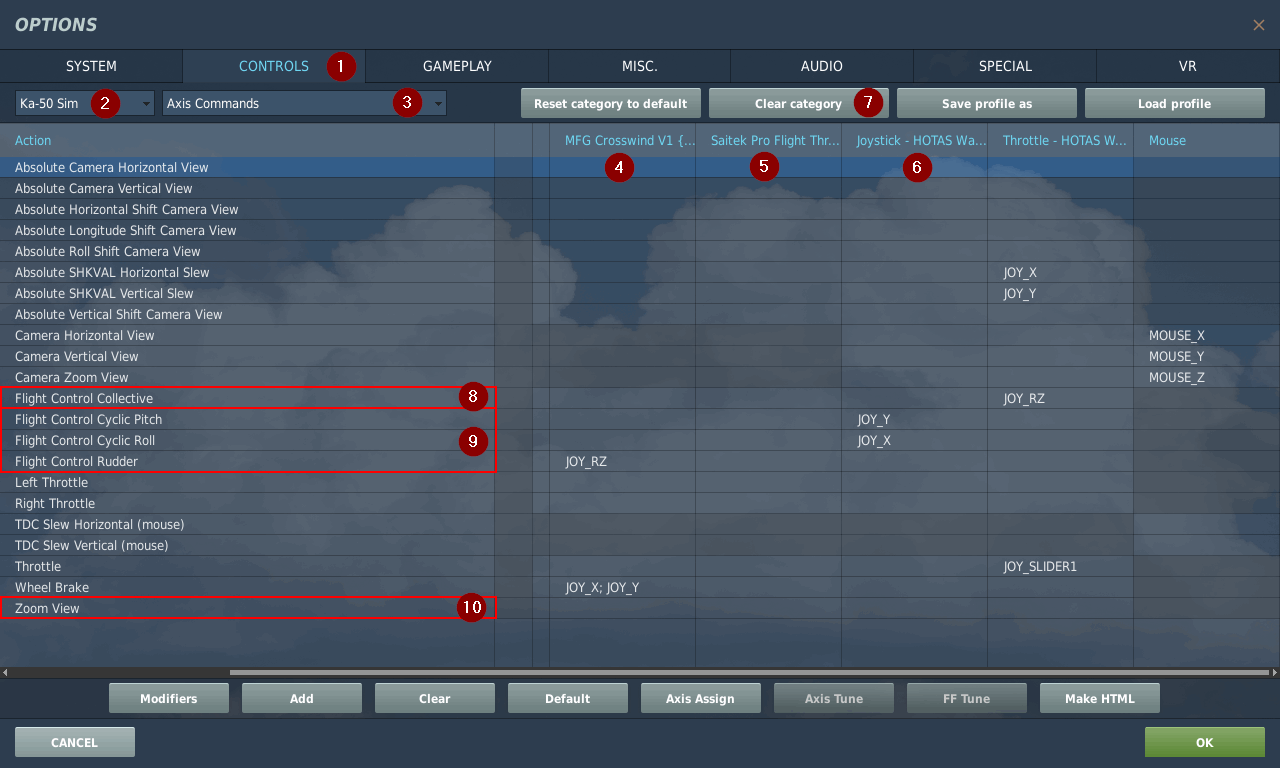
Task: Go to the Audio tab
Action: 821,66
